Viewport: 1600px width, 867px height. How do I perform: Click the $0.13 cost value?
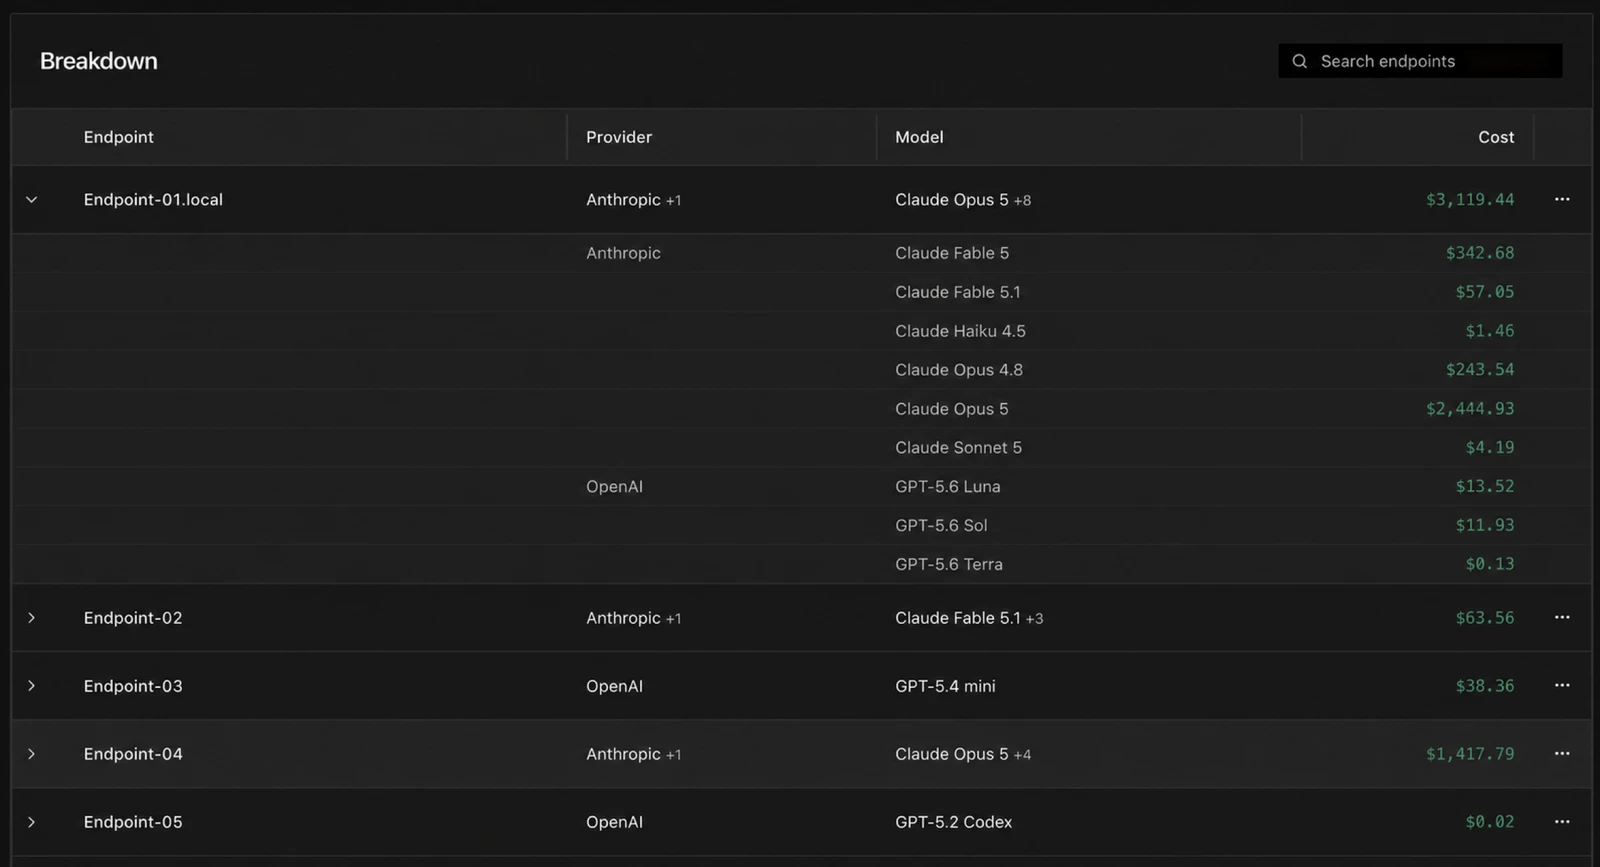pos(1490,565)
